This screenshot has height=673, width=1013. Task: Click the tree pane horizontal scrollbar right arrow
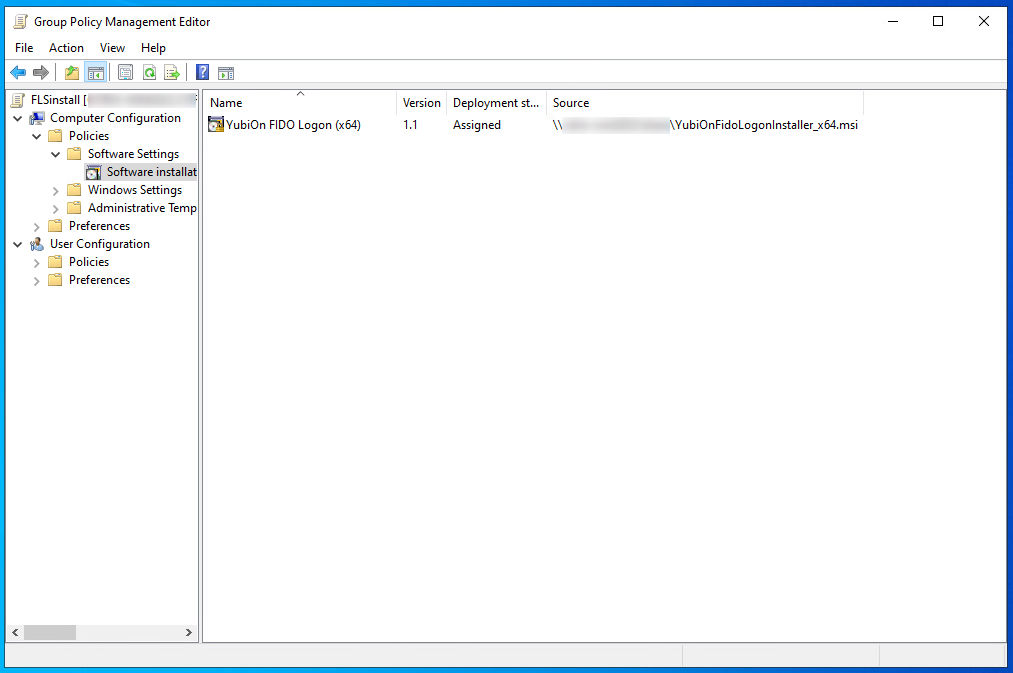pyautogui.click(x=189, y=633)
